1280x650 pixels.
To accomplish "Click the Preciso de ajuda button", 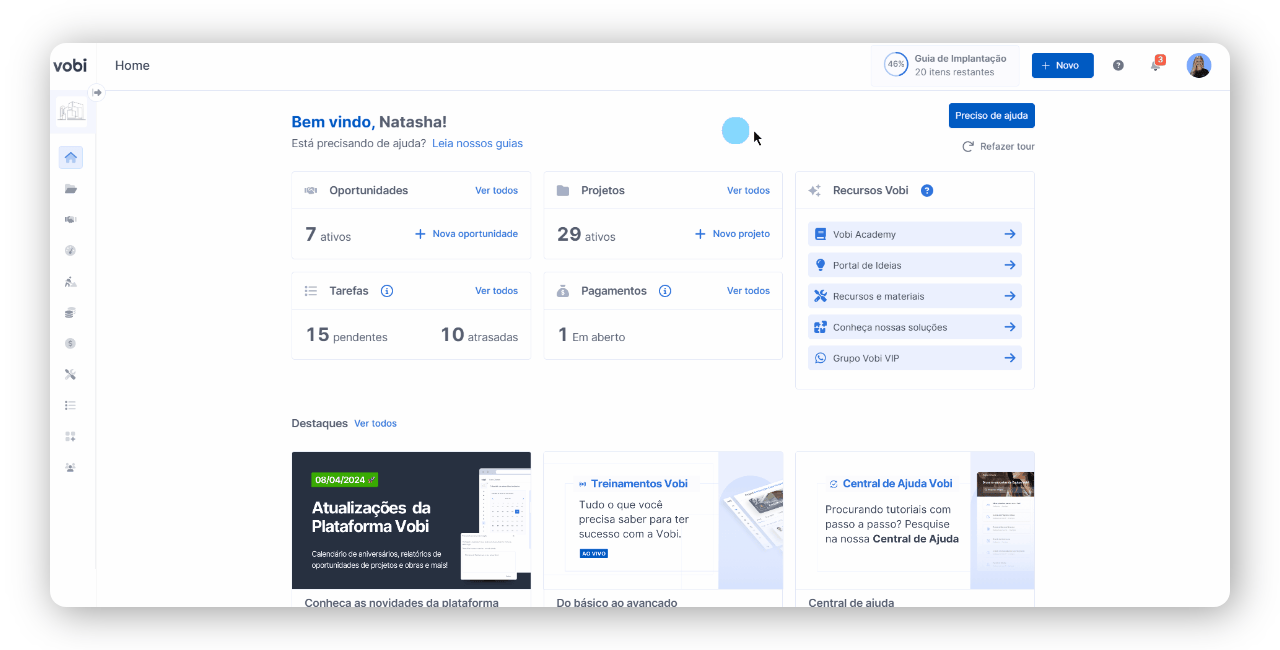I will pyautogui.click(x=992, y=116).
